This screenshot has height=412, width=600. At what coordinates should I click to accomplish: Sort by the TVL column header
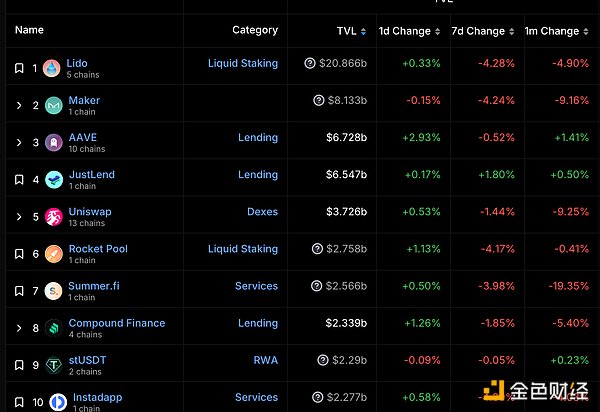click(x=351, y=31)
